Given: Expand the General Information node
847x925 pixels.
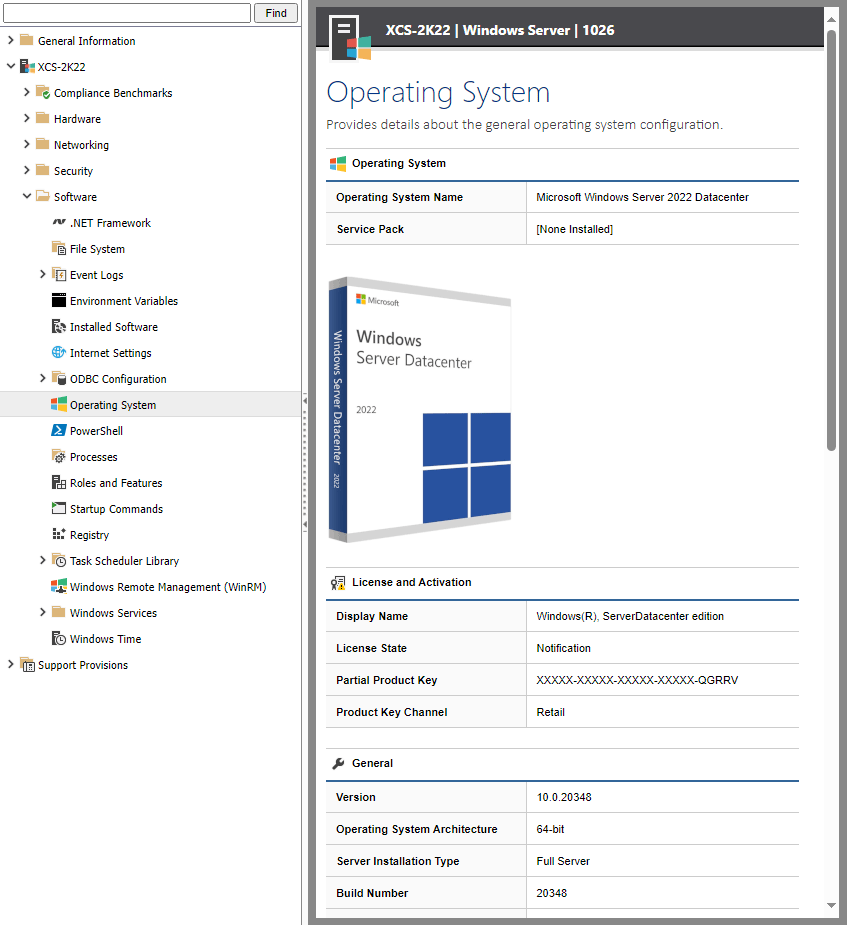Looking at the screenshot, I should [11, 40].
